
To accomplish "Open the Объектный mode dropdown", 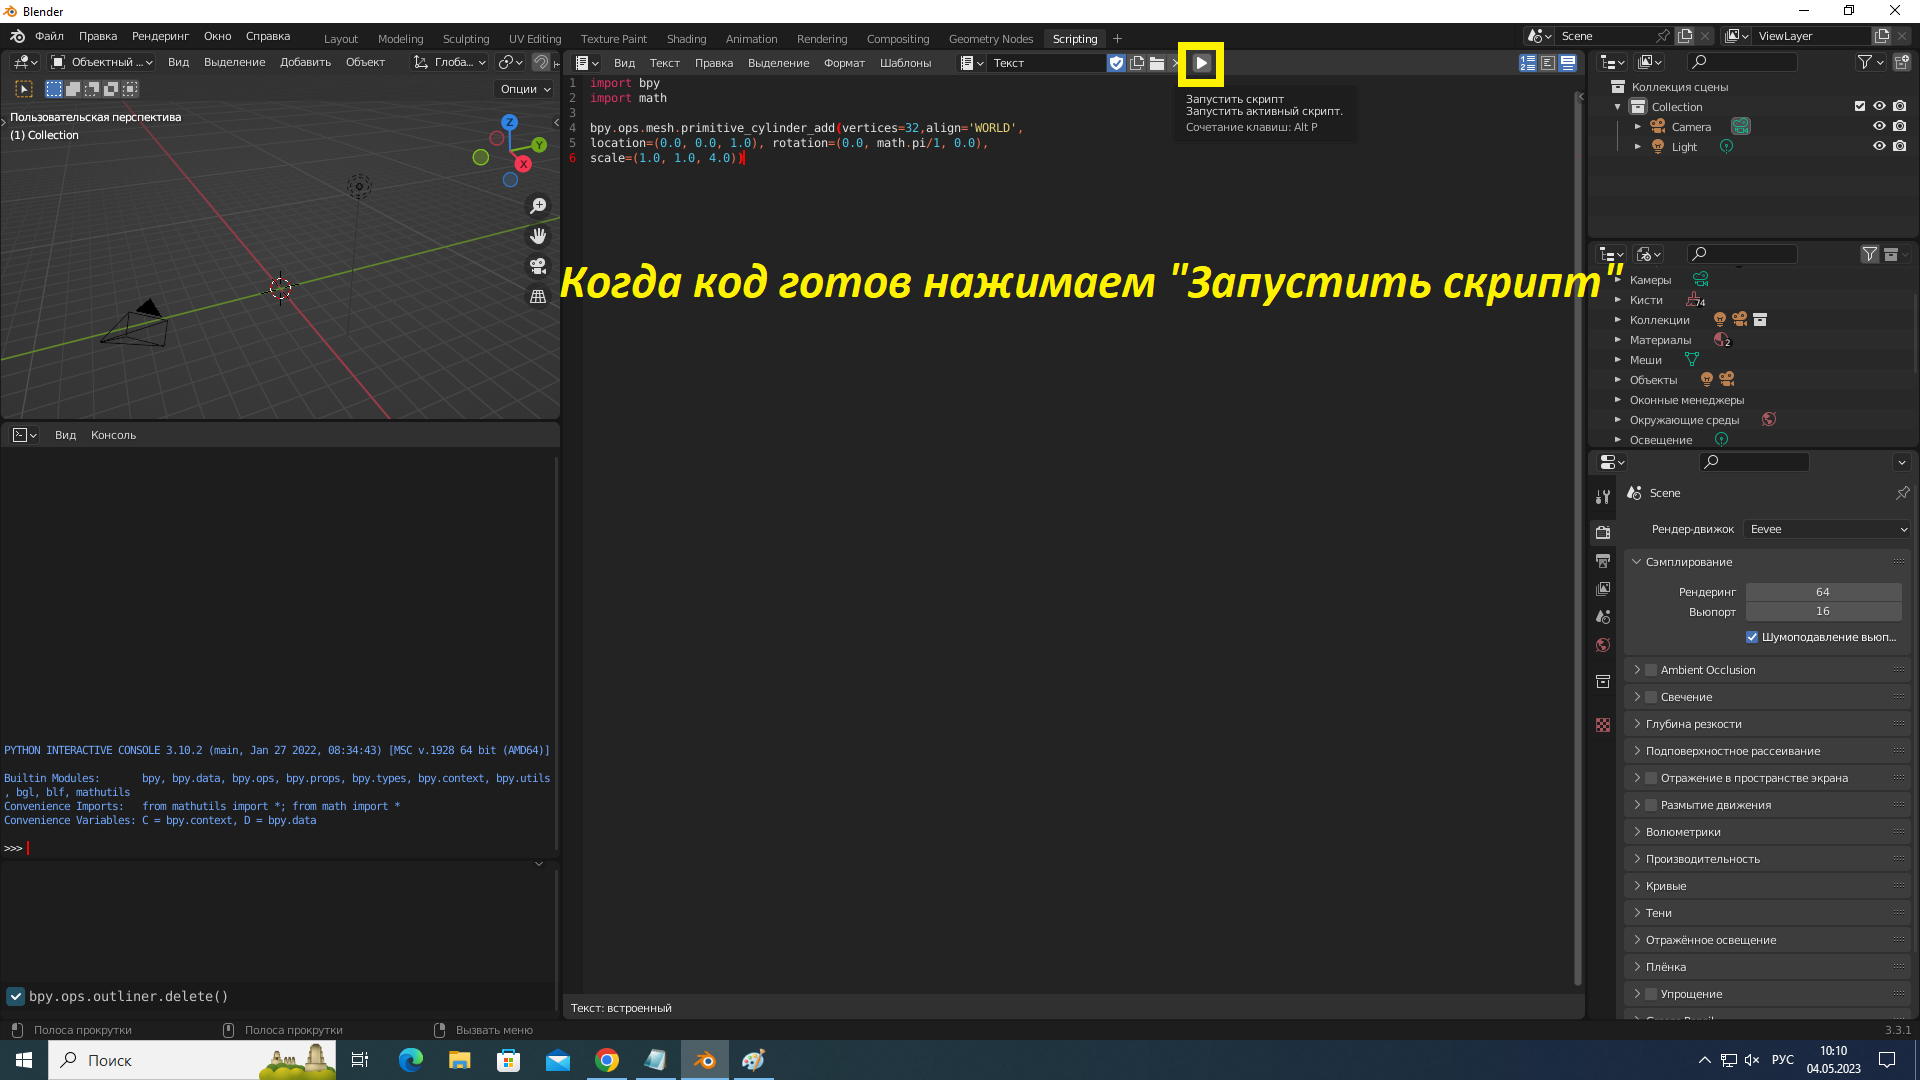I will [x=102, y=62].
